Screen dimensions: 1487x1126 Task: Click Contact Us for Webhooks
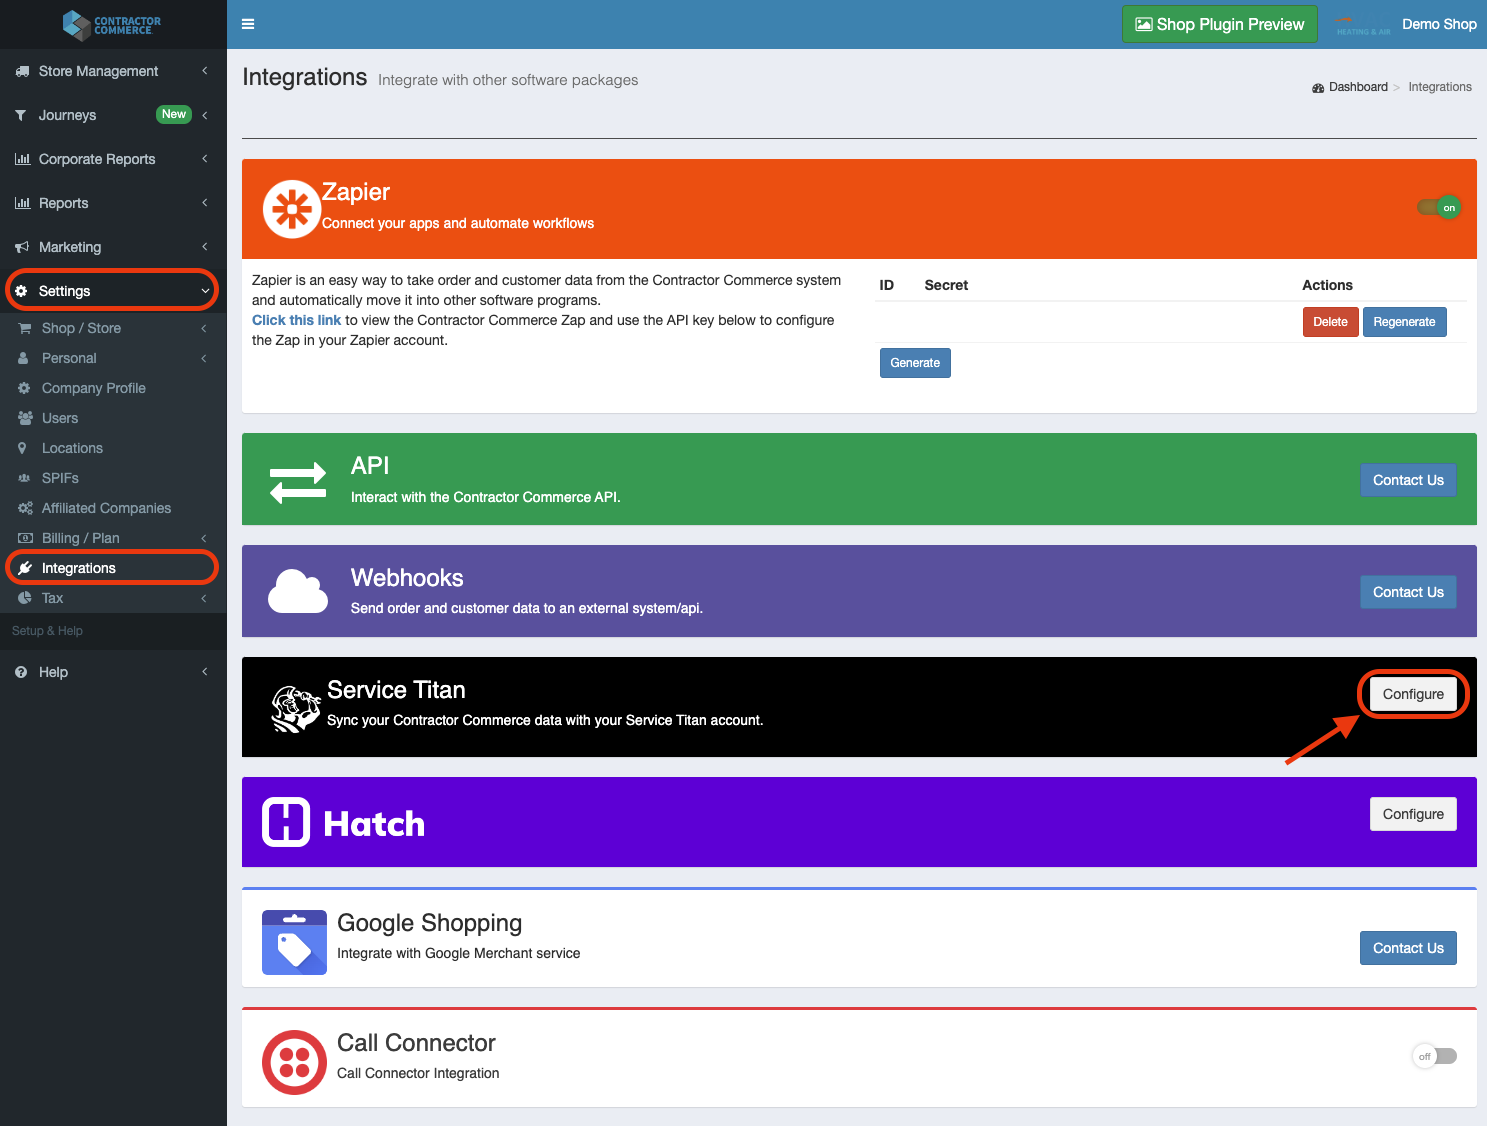(x=1408, y=592)
